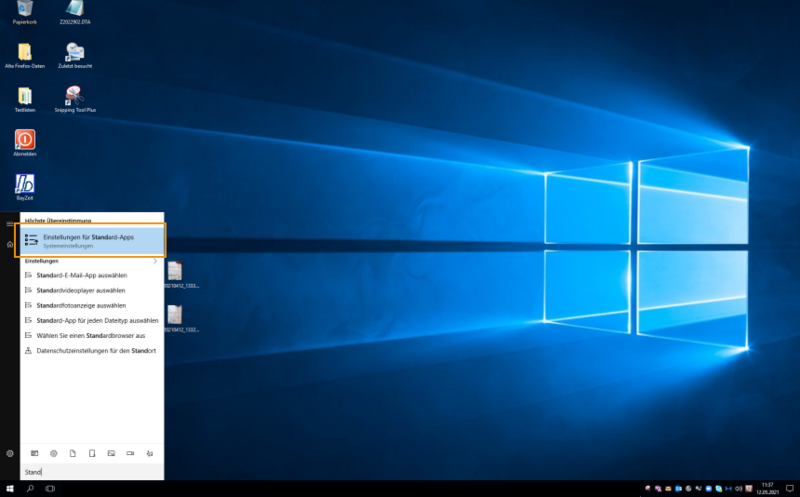Expand the hamburger menu in search panel
Image resolution: width=800 pixels, height=497 pixels.
click(9, 224)
